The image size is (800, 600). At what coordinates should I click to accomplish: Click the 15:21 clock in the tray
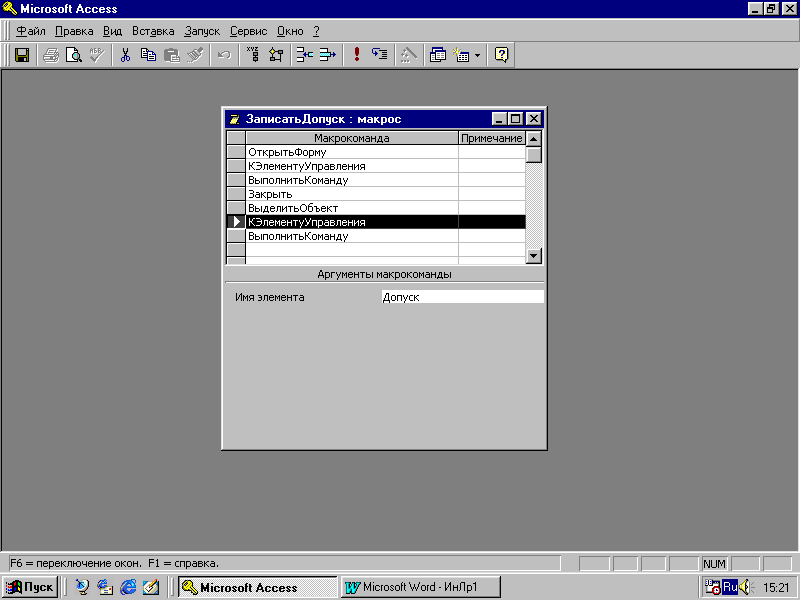tap(776, 587)
